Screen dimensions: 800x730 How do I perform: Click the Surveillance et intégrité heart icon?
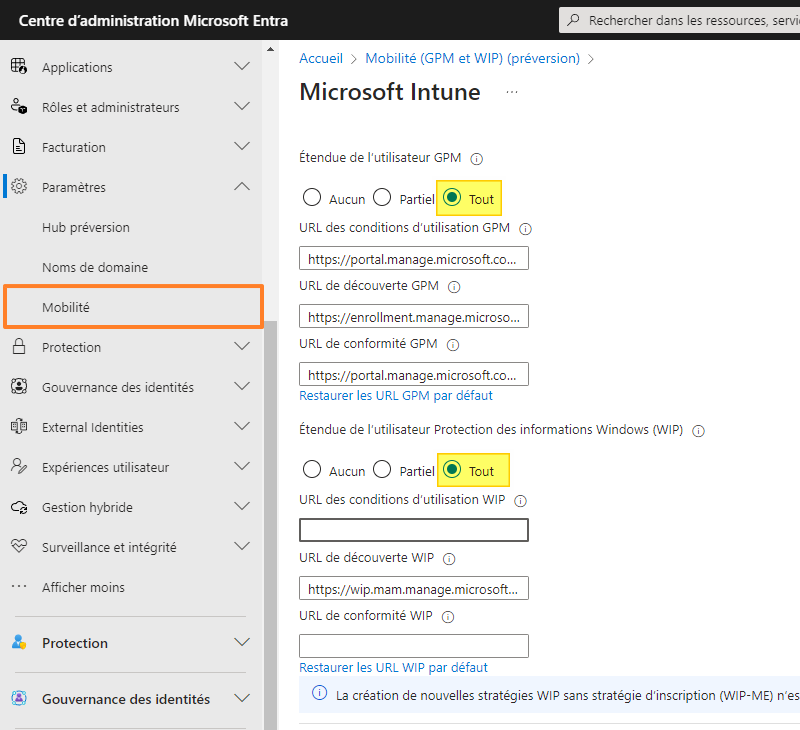click(x=18, y=547)
